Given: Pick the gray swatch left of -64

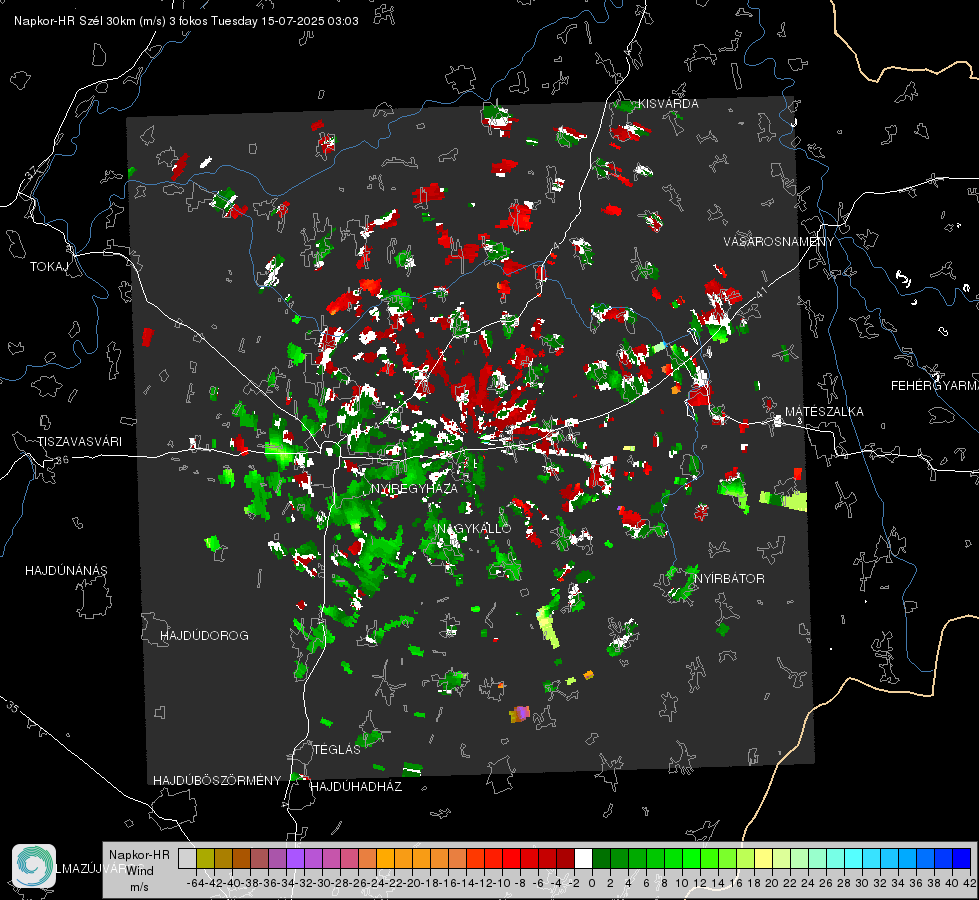Looking at the screenshot, I should (x=187, y=859).
